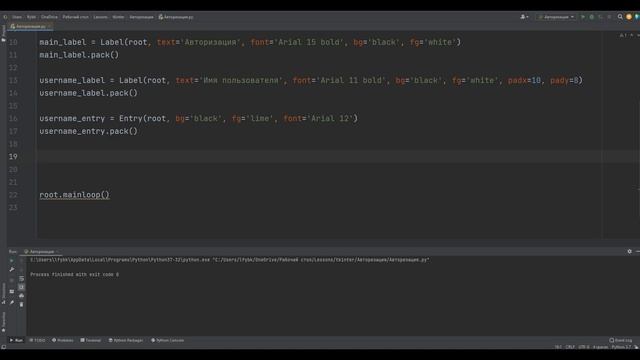Click 'Рабочий стол' breadcrumb
640x360 pixels.
pos(76,17)
